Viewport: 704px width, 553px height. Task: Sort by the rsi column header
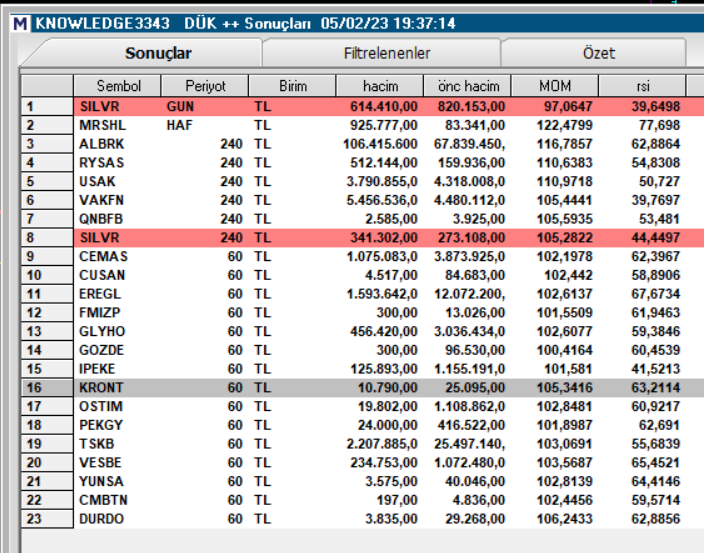(643, 86)
